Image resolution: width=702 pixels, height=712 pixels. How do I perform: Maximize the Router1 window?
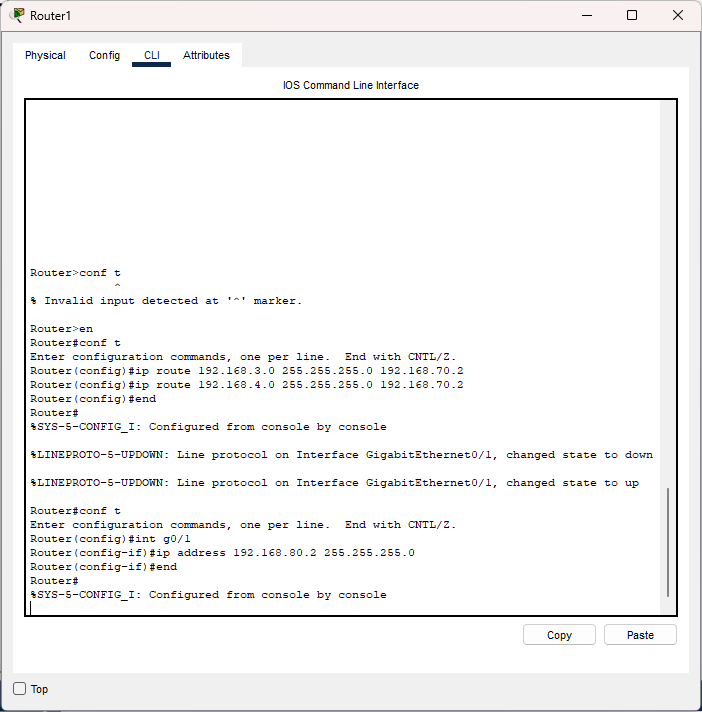click(x=632, y=15)
